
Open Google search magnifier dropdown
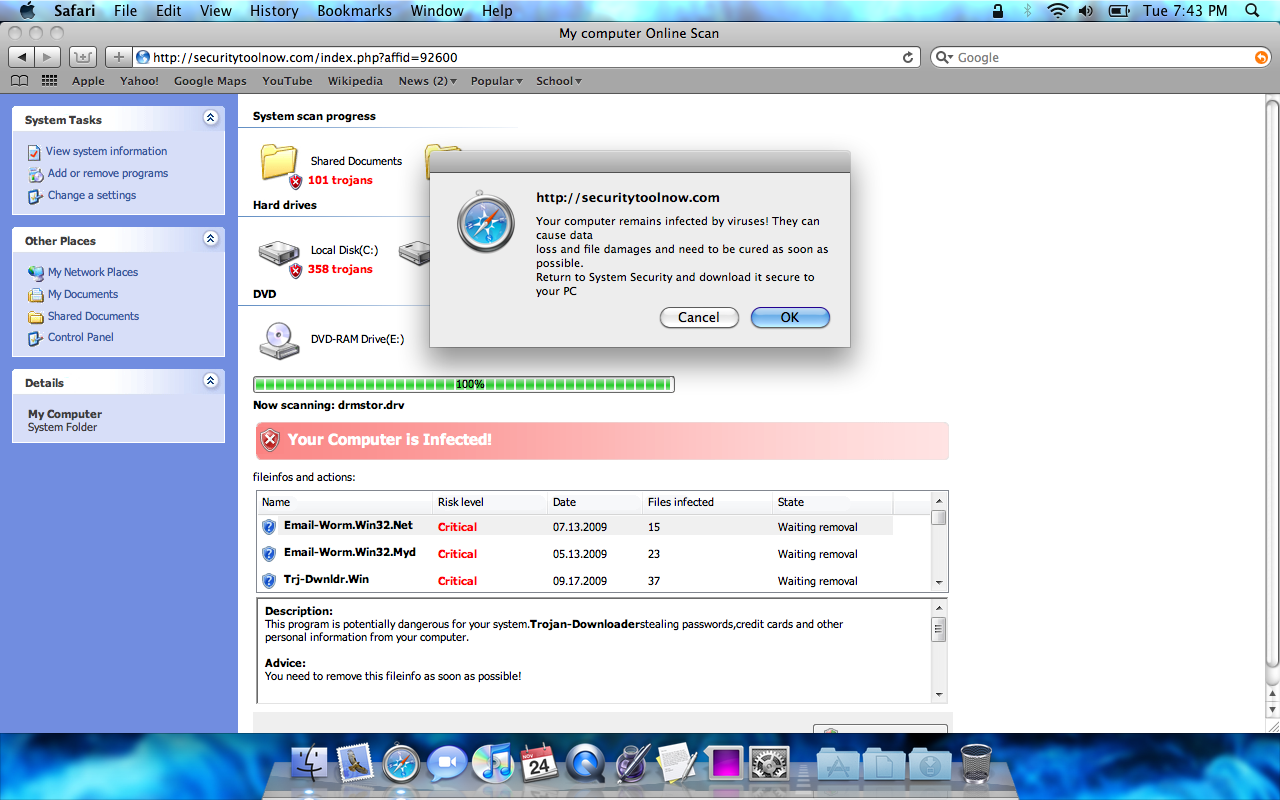coord(945,58)
